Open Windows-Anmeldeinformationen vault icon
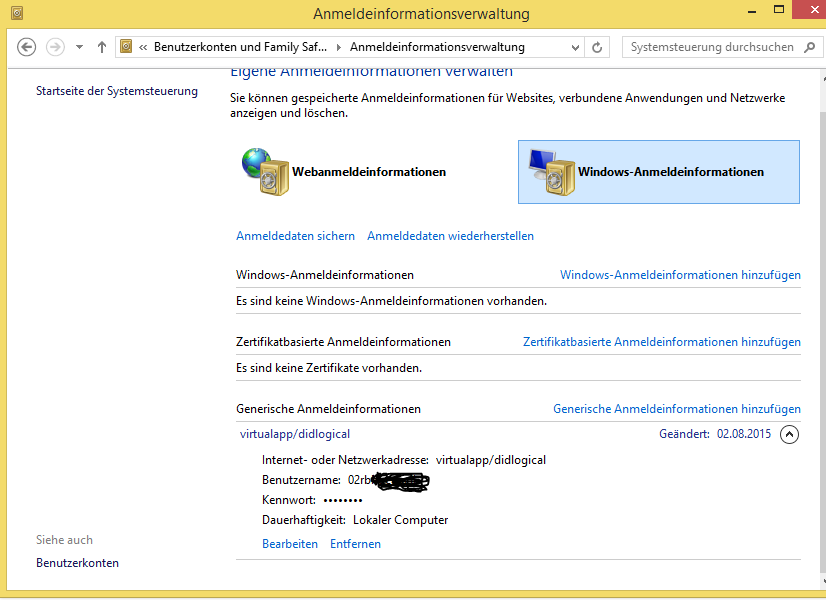Screen dimensions: 826x600 (x=554, y=171)
